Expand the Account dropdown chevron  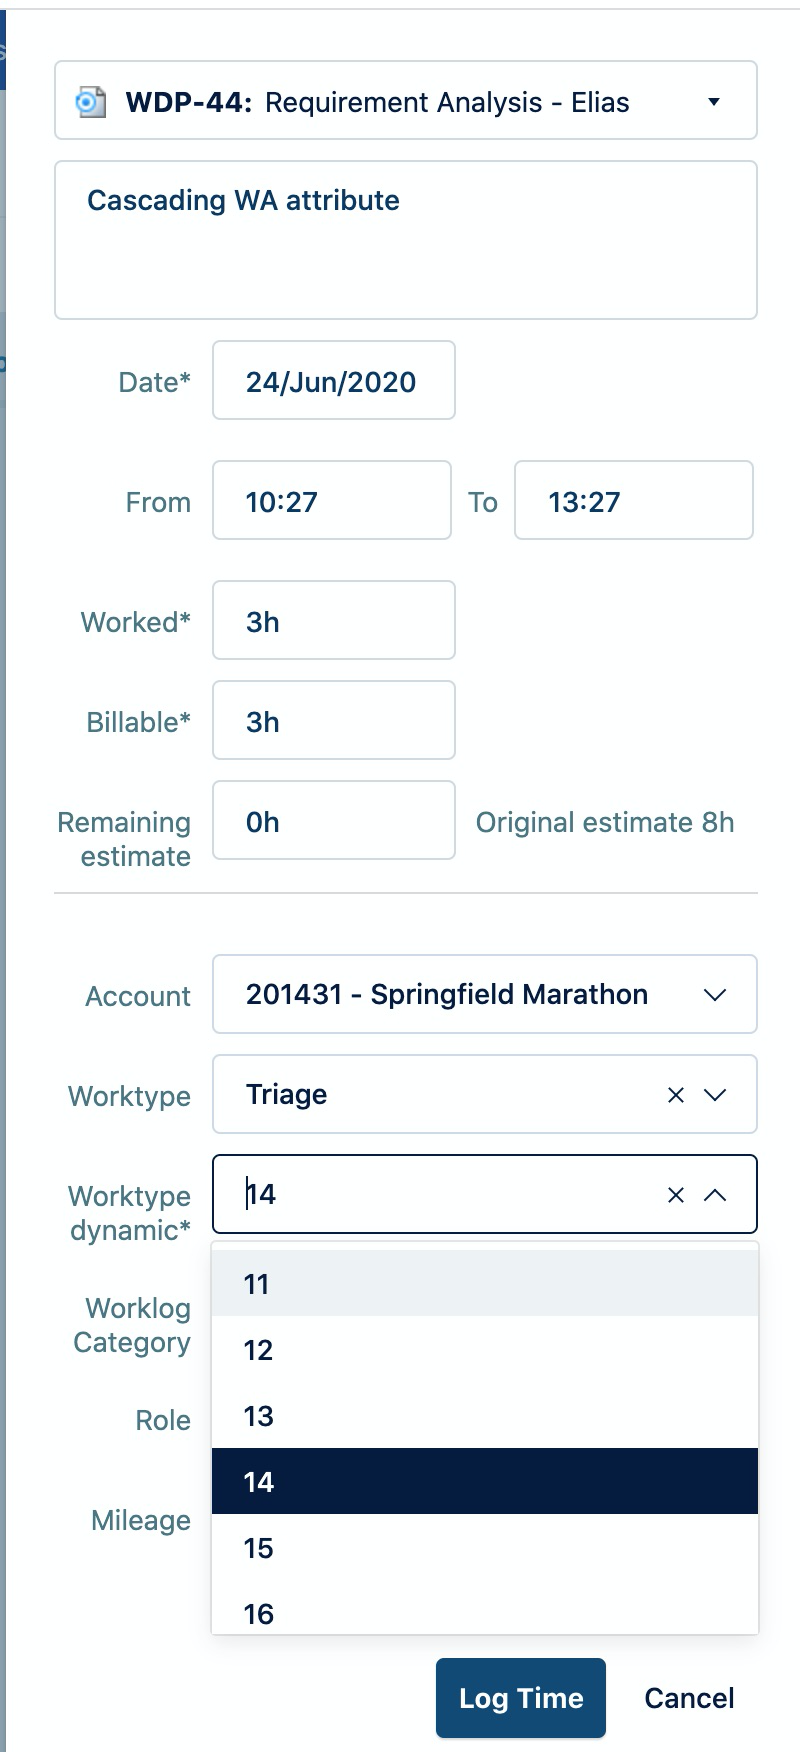715,995
